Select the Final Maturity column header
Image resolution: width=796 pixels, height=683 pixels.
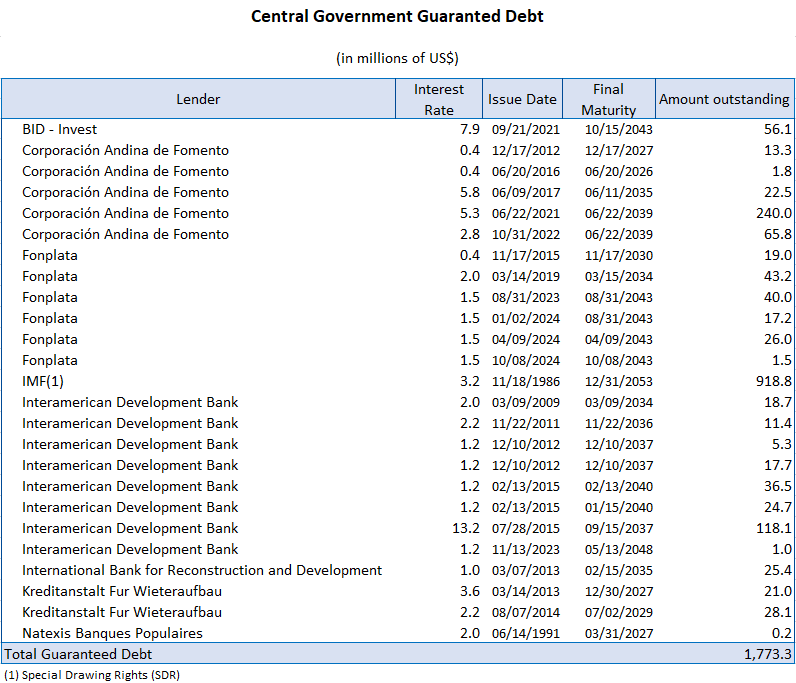click(x=608, y=99)
